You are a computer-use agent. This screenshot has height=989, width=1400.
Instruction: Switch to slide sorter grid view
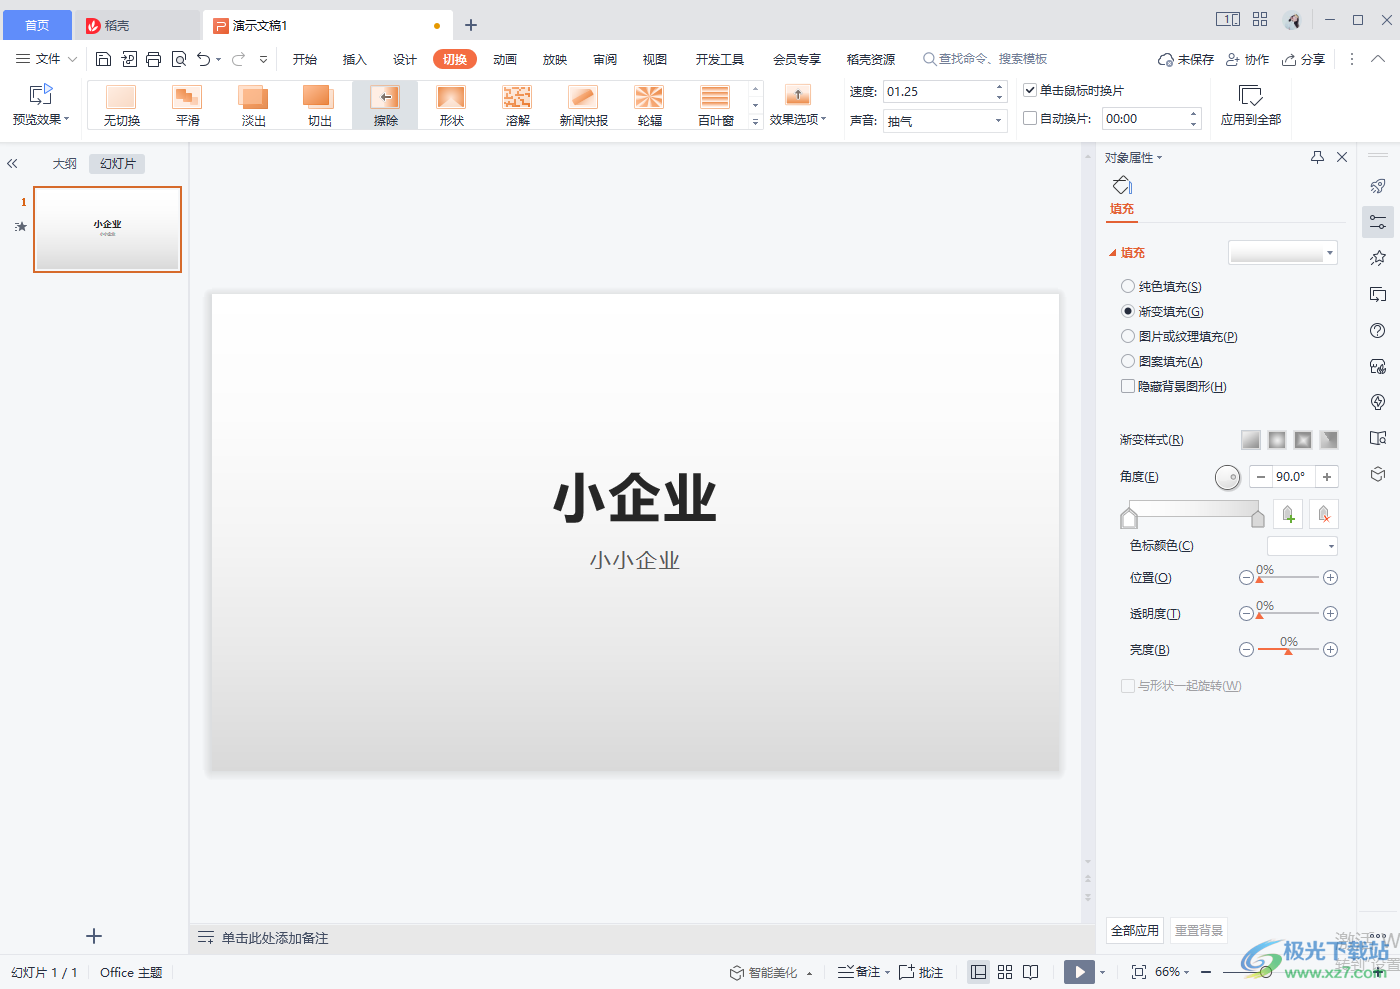pyautogui.click(x=1005, y=972)
